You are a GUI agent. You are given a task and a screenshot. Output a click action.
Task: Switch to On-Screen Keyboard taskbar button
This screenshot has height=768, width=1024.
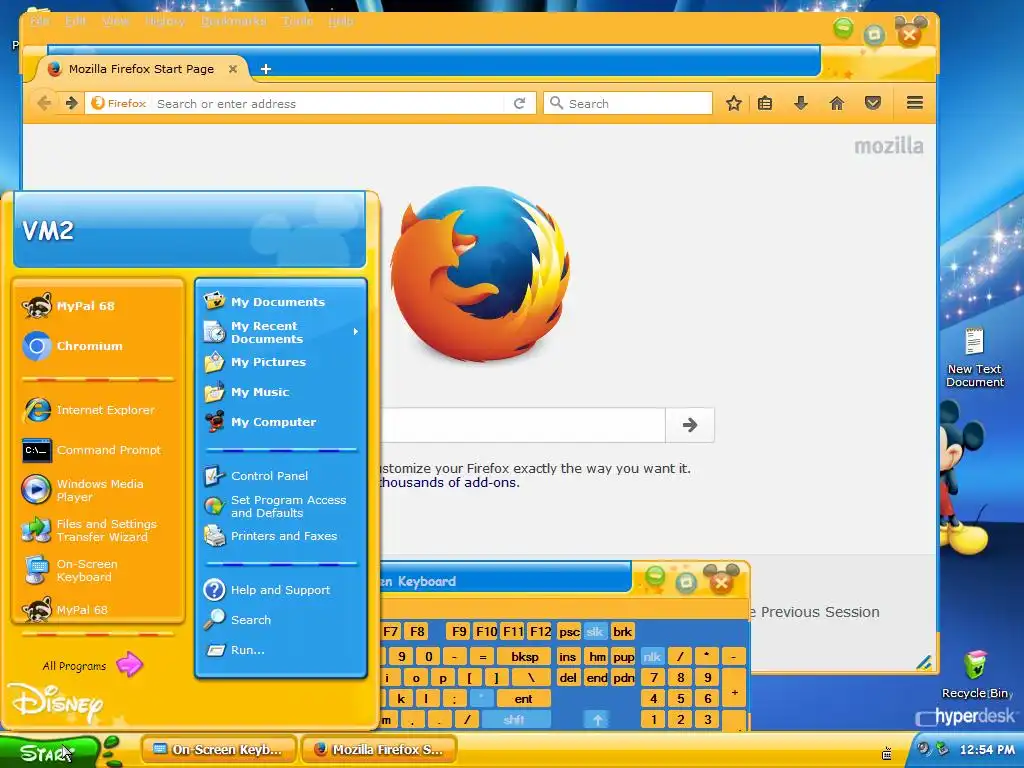coord(219,750)
